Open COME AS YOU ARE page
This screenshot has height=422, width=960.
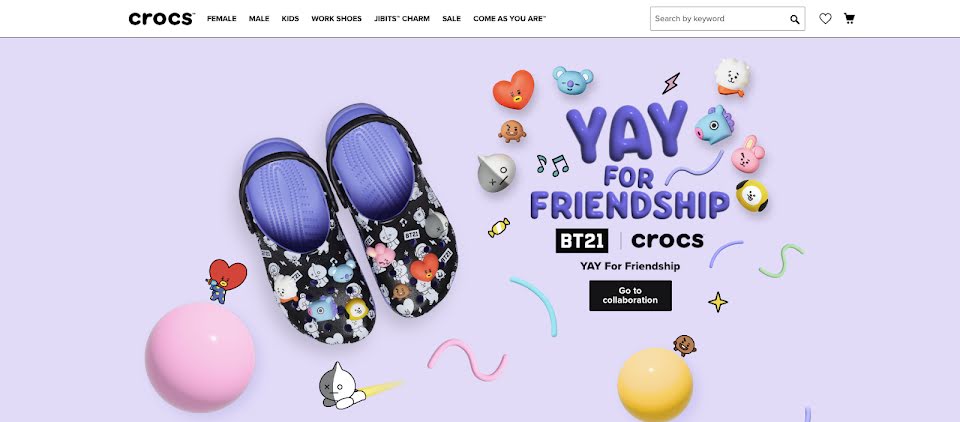tap(509, 19)
